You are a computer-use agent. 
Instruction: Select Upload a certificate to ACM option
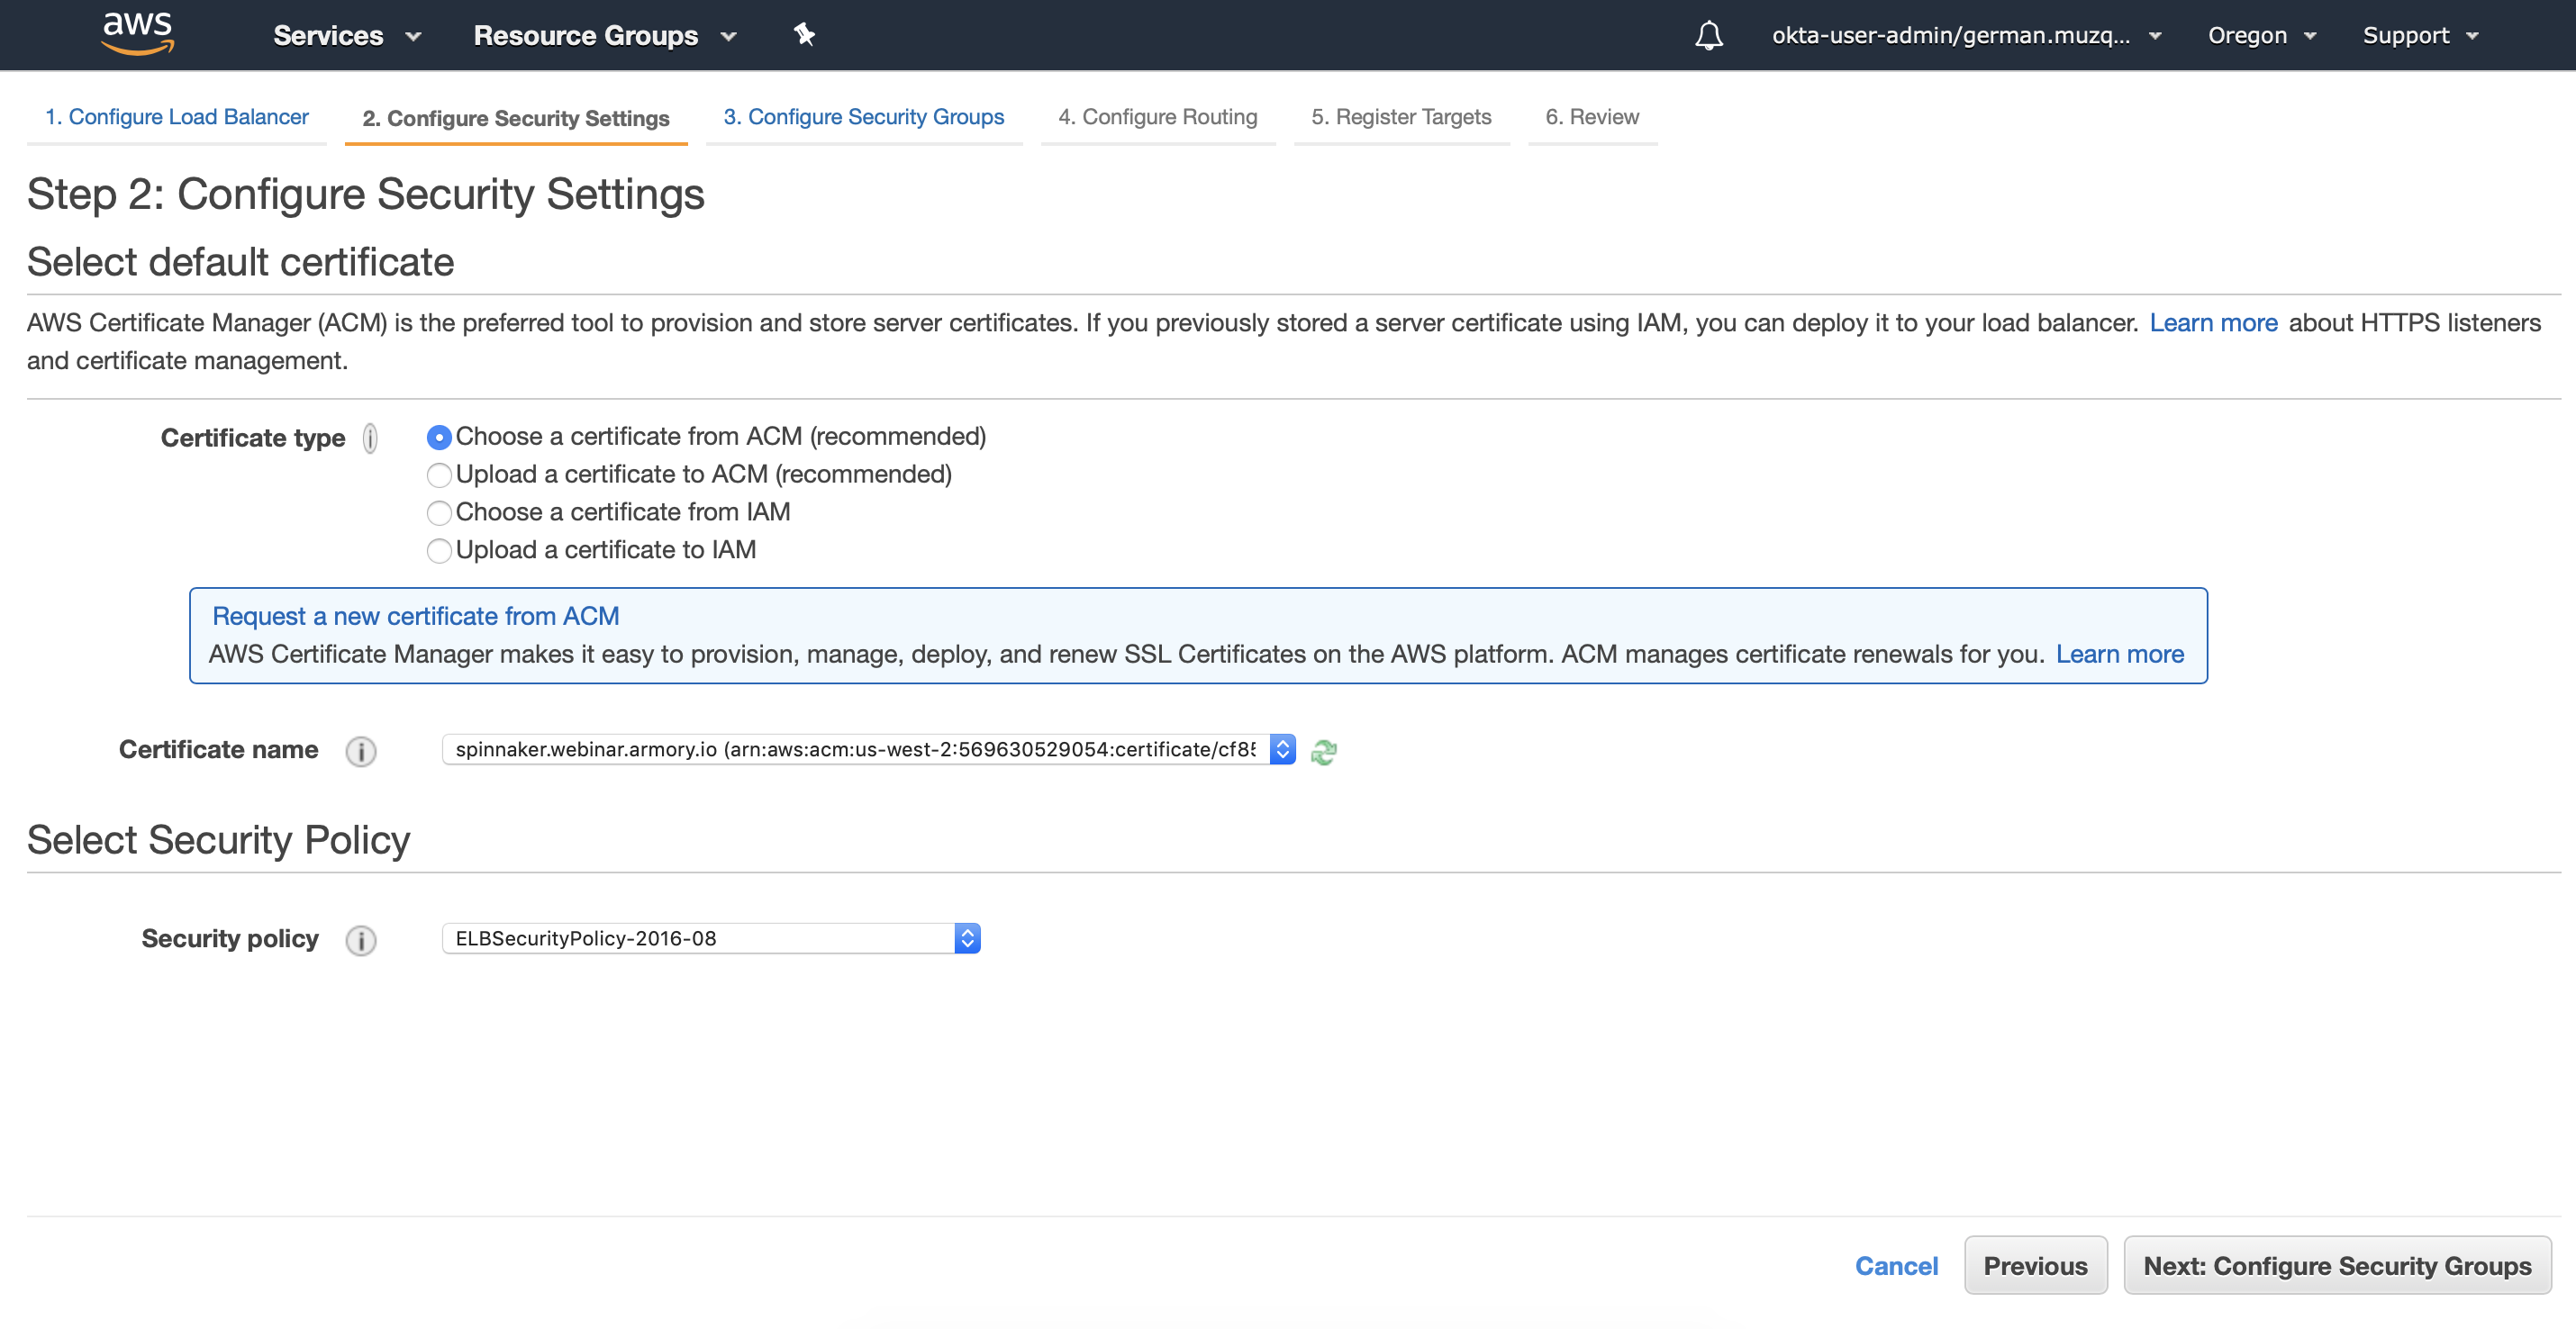438,475
